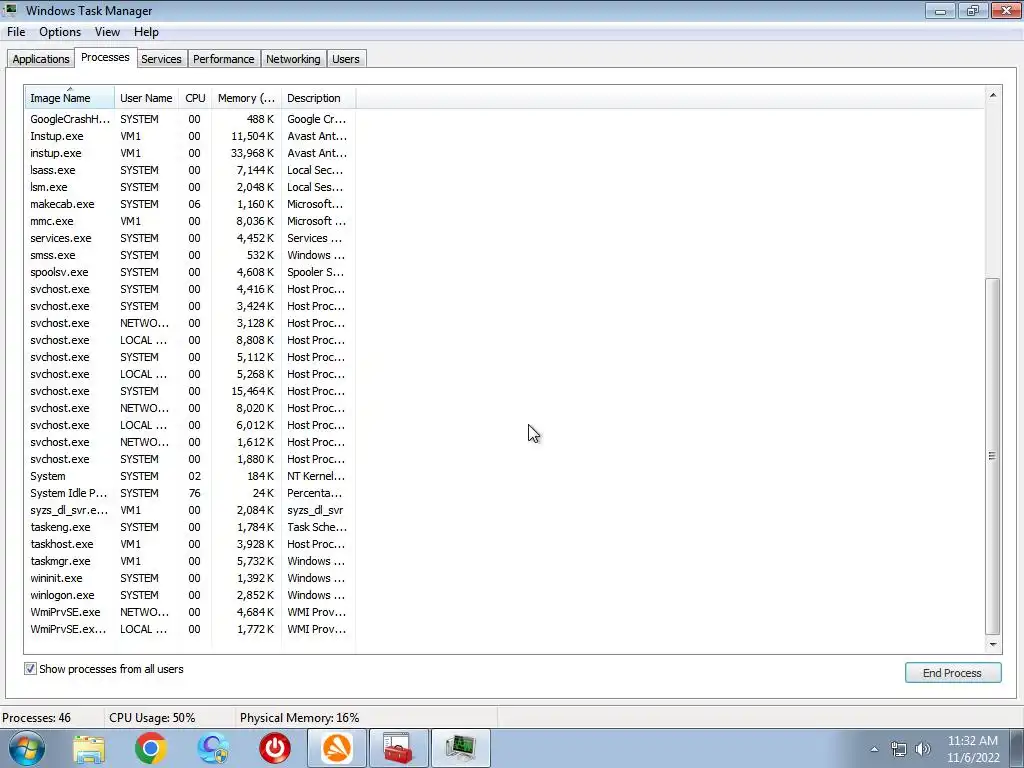1024x768 pixels.
Task: Select the wininit.exe process
Action: click(190, 578)
